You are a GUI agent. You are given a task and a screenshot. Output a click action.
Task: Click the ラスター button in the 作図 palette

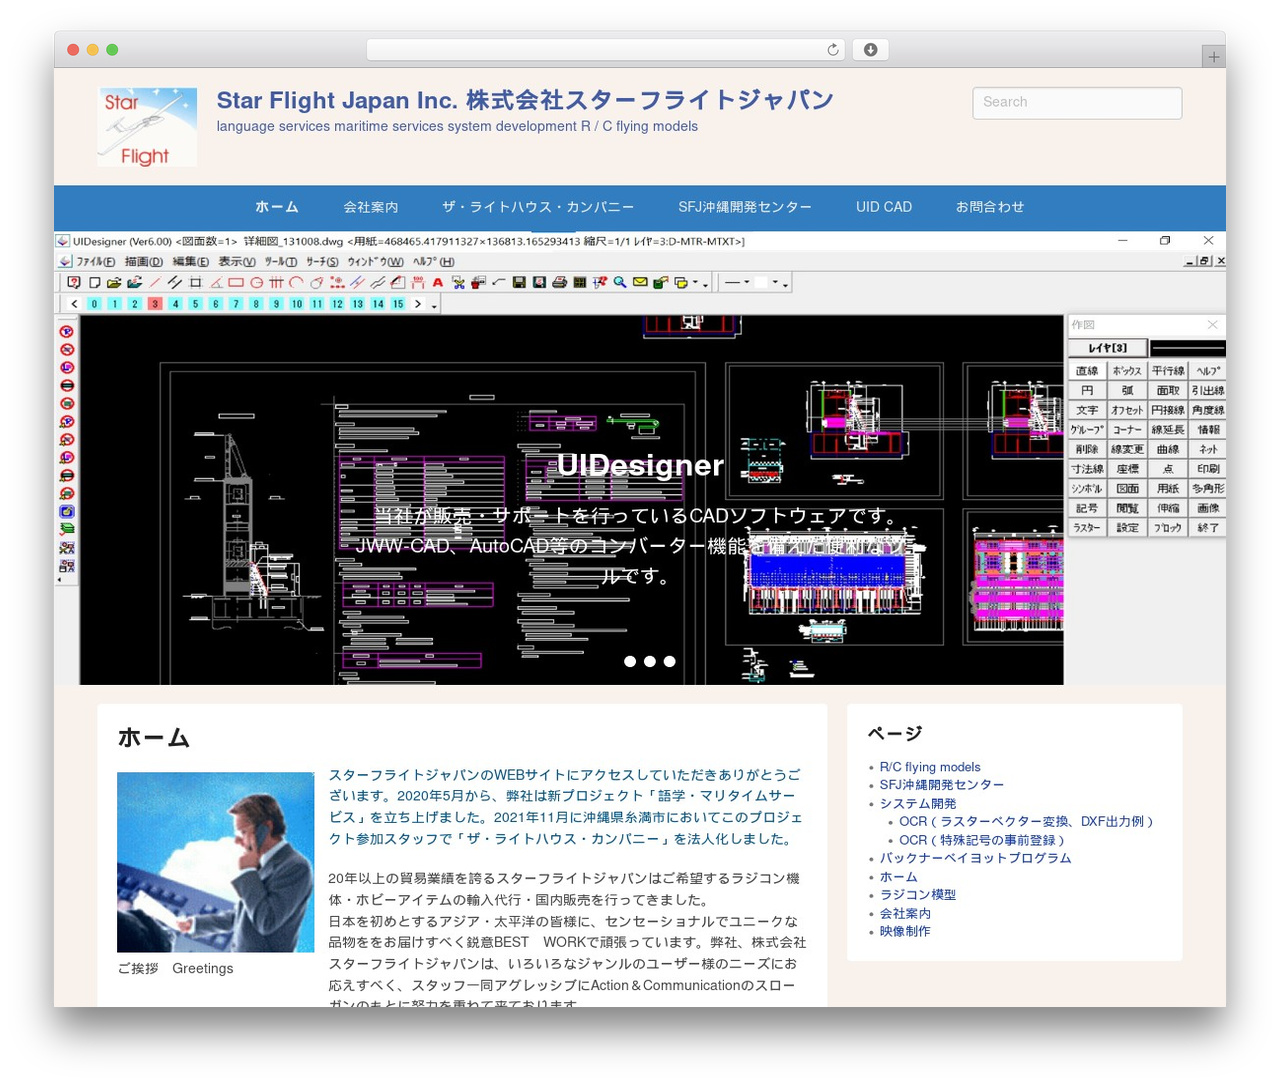[x=1087, y=528]
